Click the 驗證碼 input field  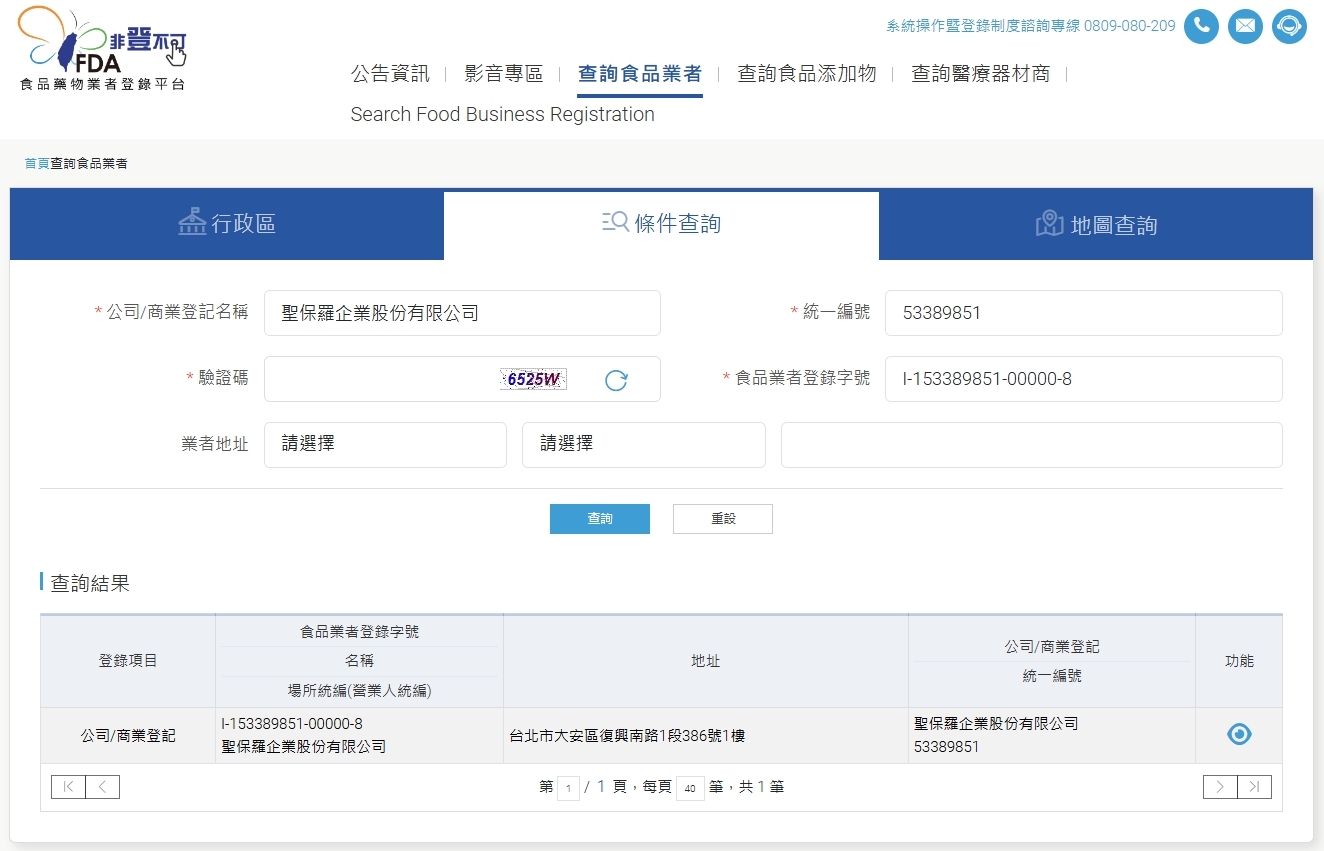coord(380,379)
